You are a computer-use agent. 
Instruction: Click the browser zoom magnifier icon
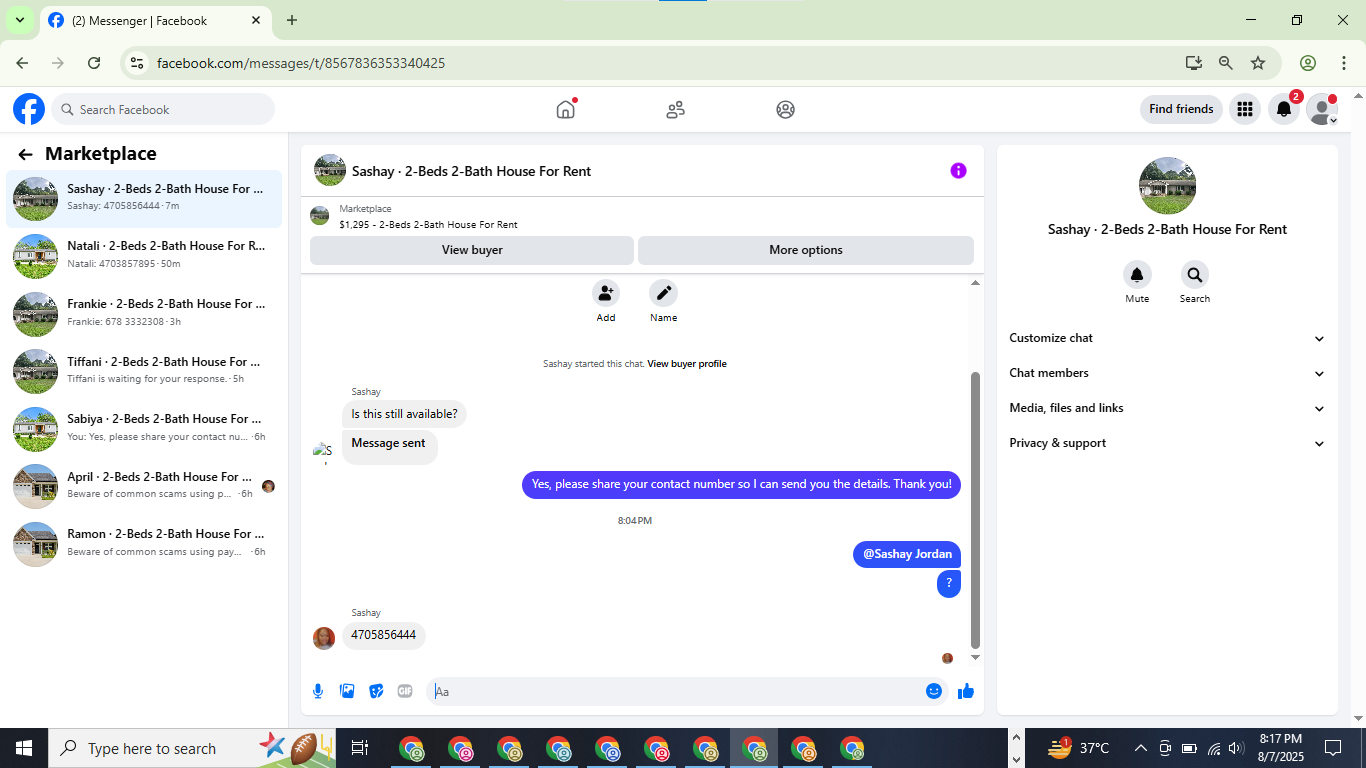coord(1226,63)
